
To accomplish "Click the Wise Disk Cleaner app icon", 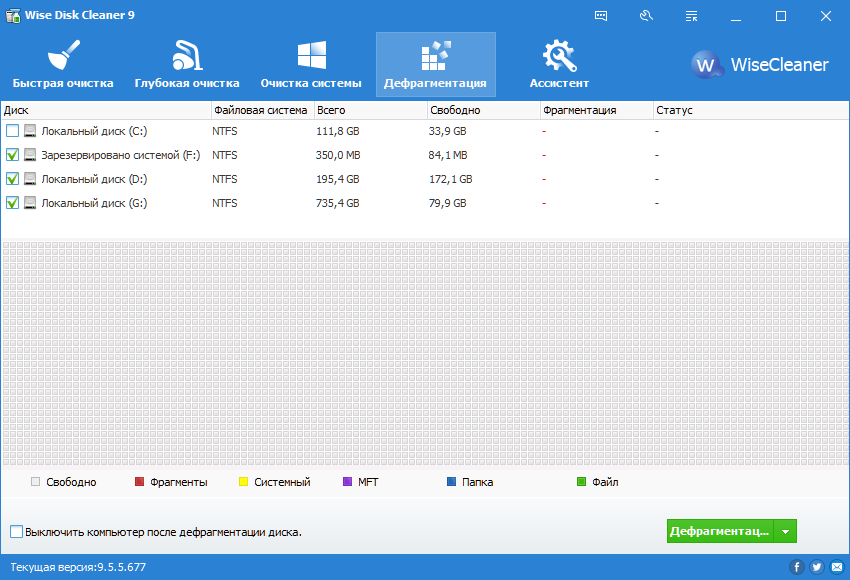I will click(13, 15).
